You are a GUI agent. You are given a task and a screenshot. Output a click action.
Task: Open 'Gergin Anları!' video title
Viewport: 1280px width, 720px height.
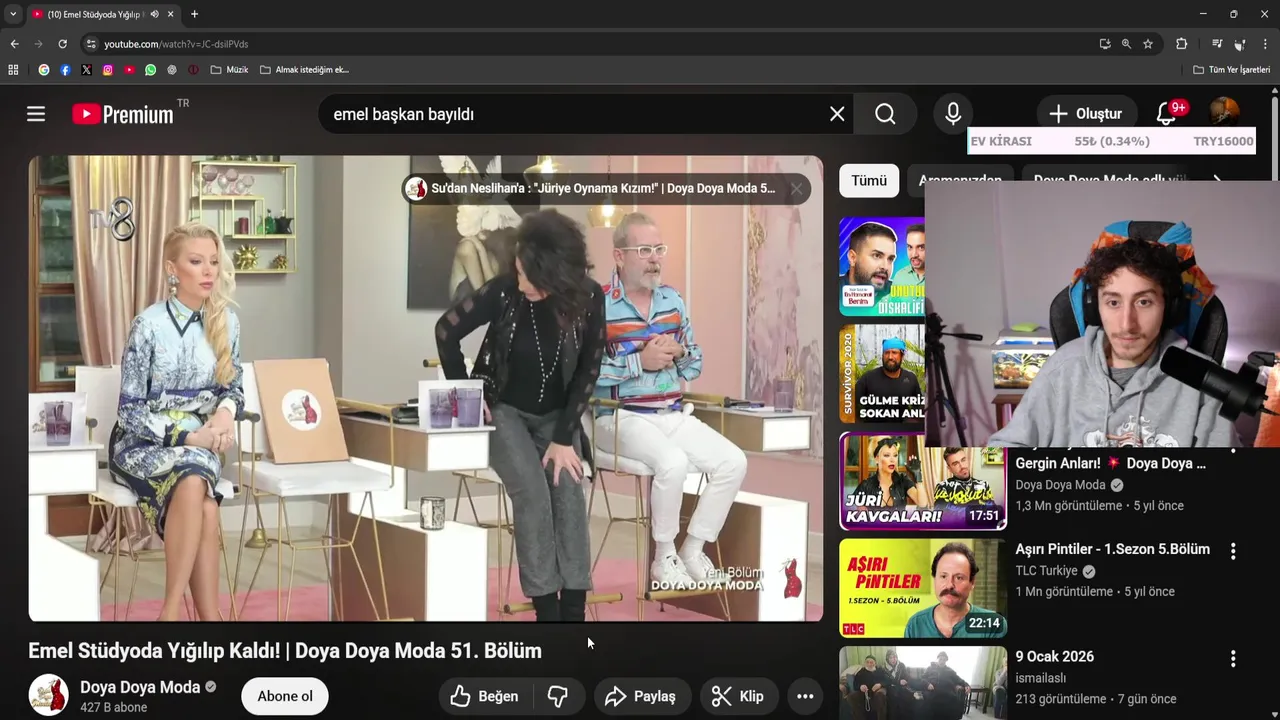(1110, 463)
